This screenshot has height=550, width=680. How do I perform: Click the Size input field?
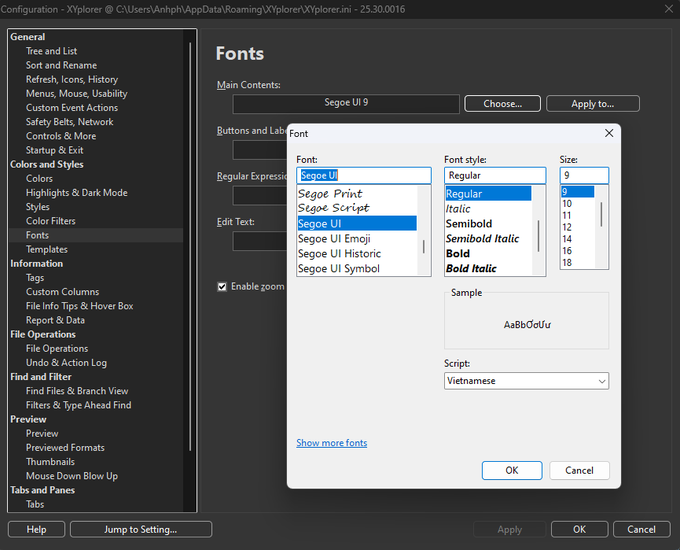point(584,175)
